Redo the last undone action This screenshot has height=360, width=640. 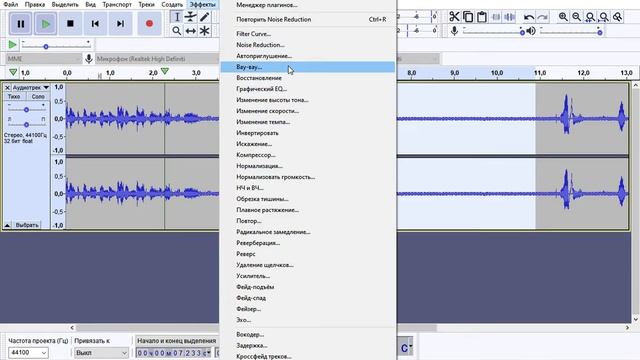542,17
